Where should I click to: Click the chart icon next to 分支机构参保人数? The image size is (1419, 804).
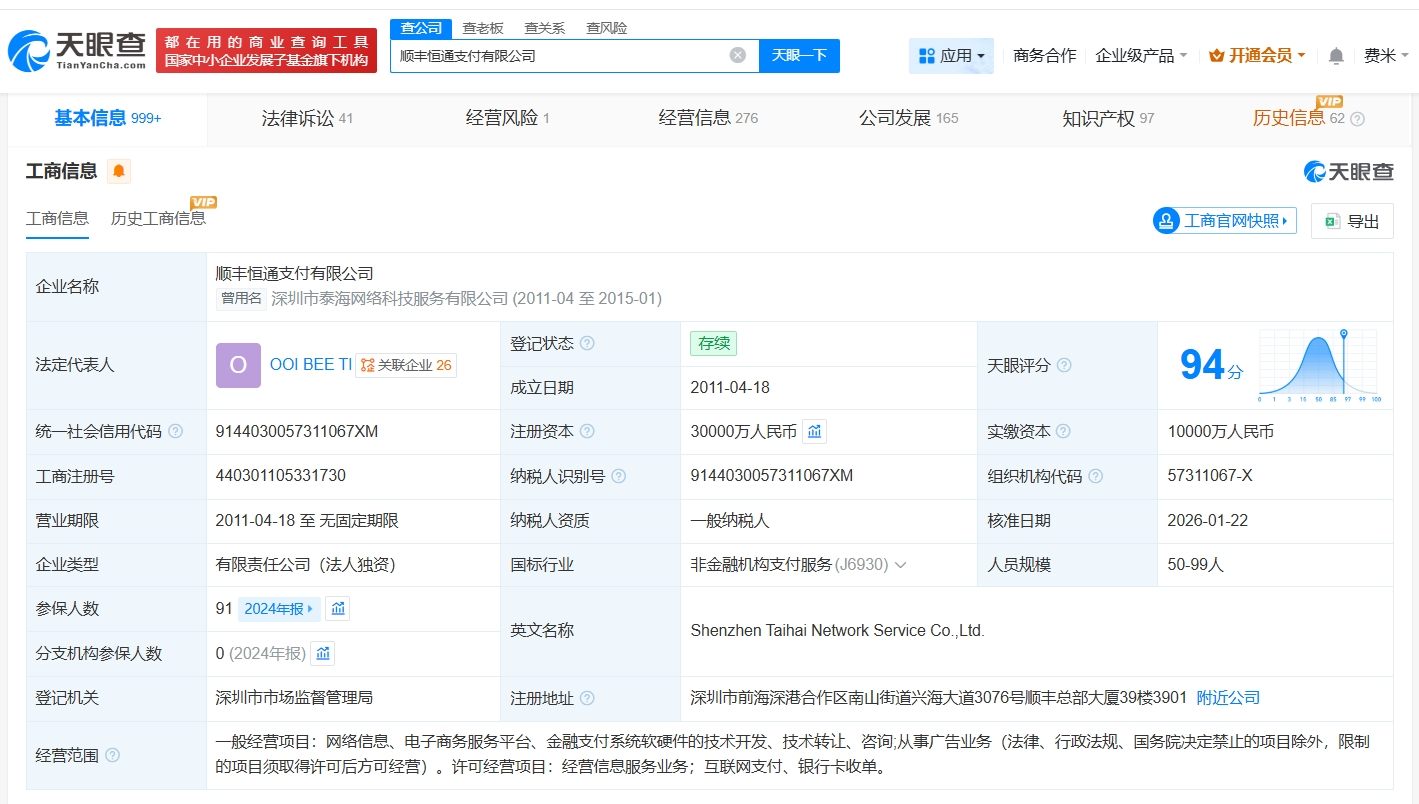coord(322,653)
